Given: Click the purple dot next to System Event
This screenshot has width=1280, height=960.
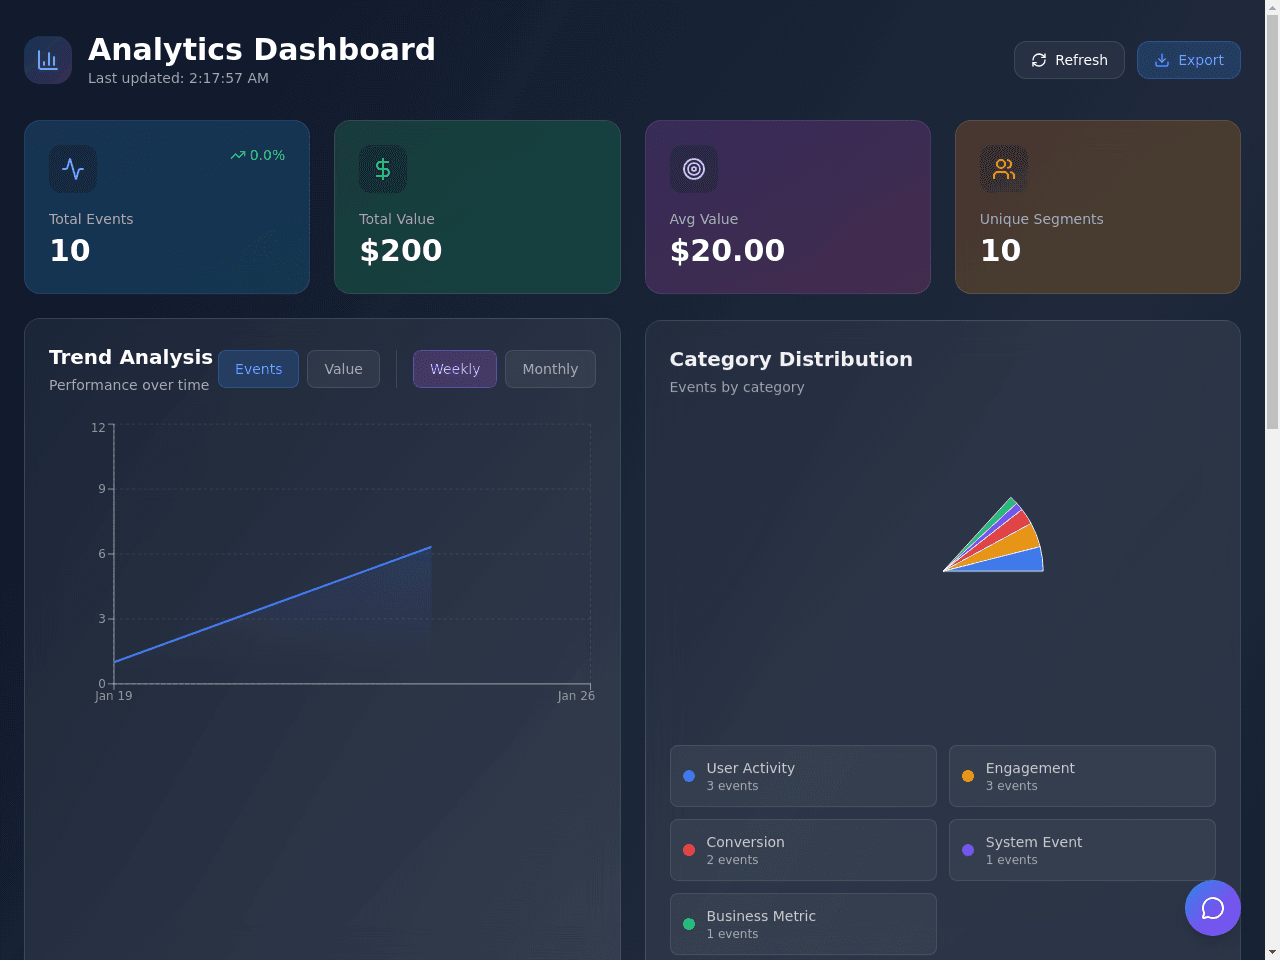Looking at the screenshot, I should [x=968, y=850].
